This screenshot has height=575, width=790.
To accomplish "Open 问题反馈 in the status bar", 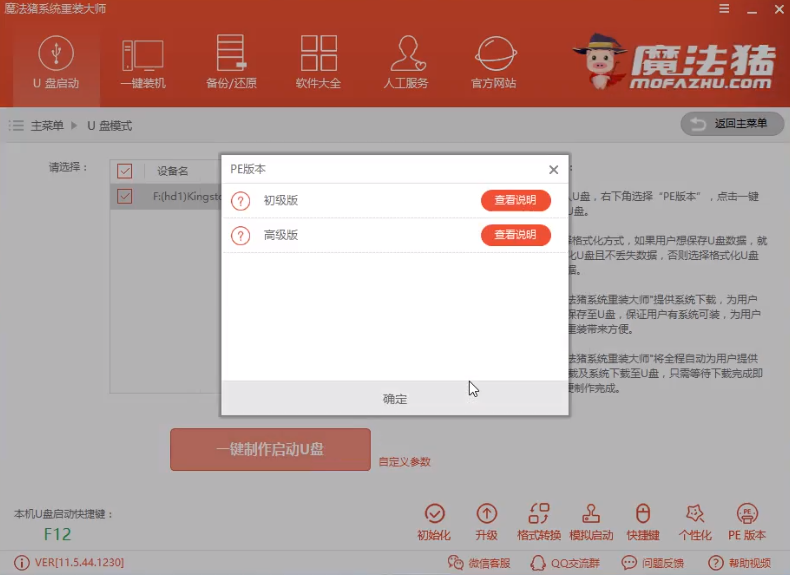I will click(x=653, y=563).
